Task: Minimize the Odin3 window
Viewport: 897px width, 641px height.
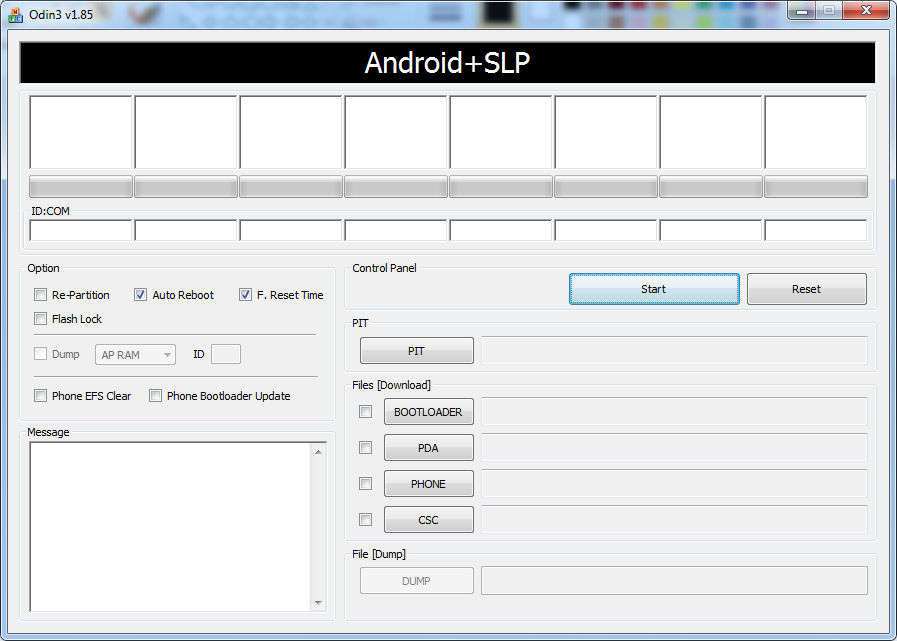Action: pos(802,10)
